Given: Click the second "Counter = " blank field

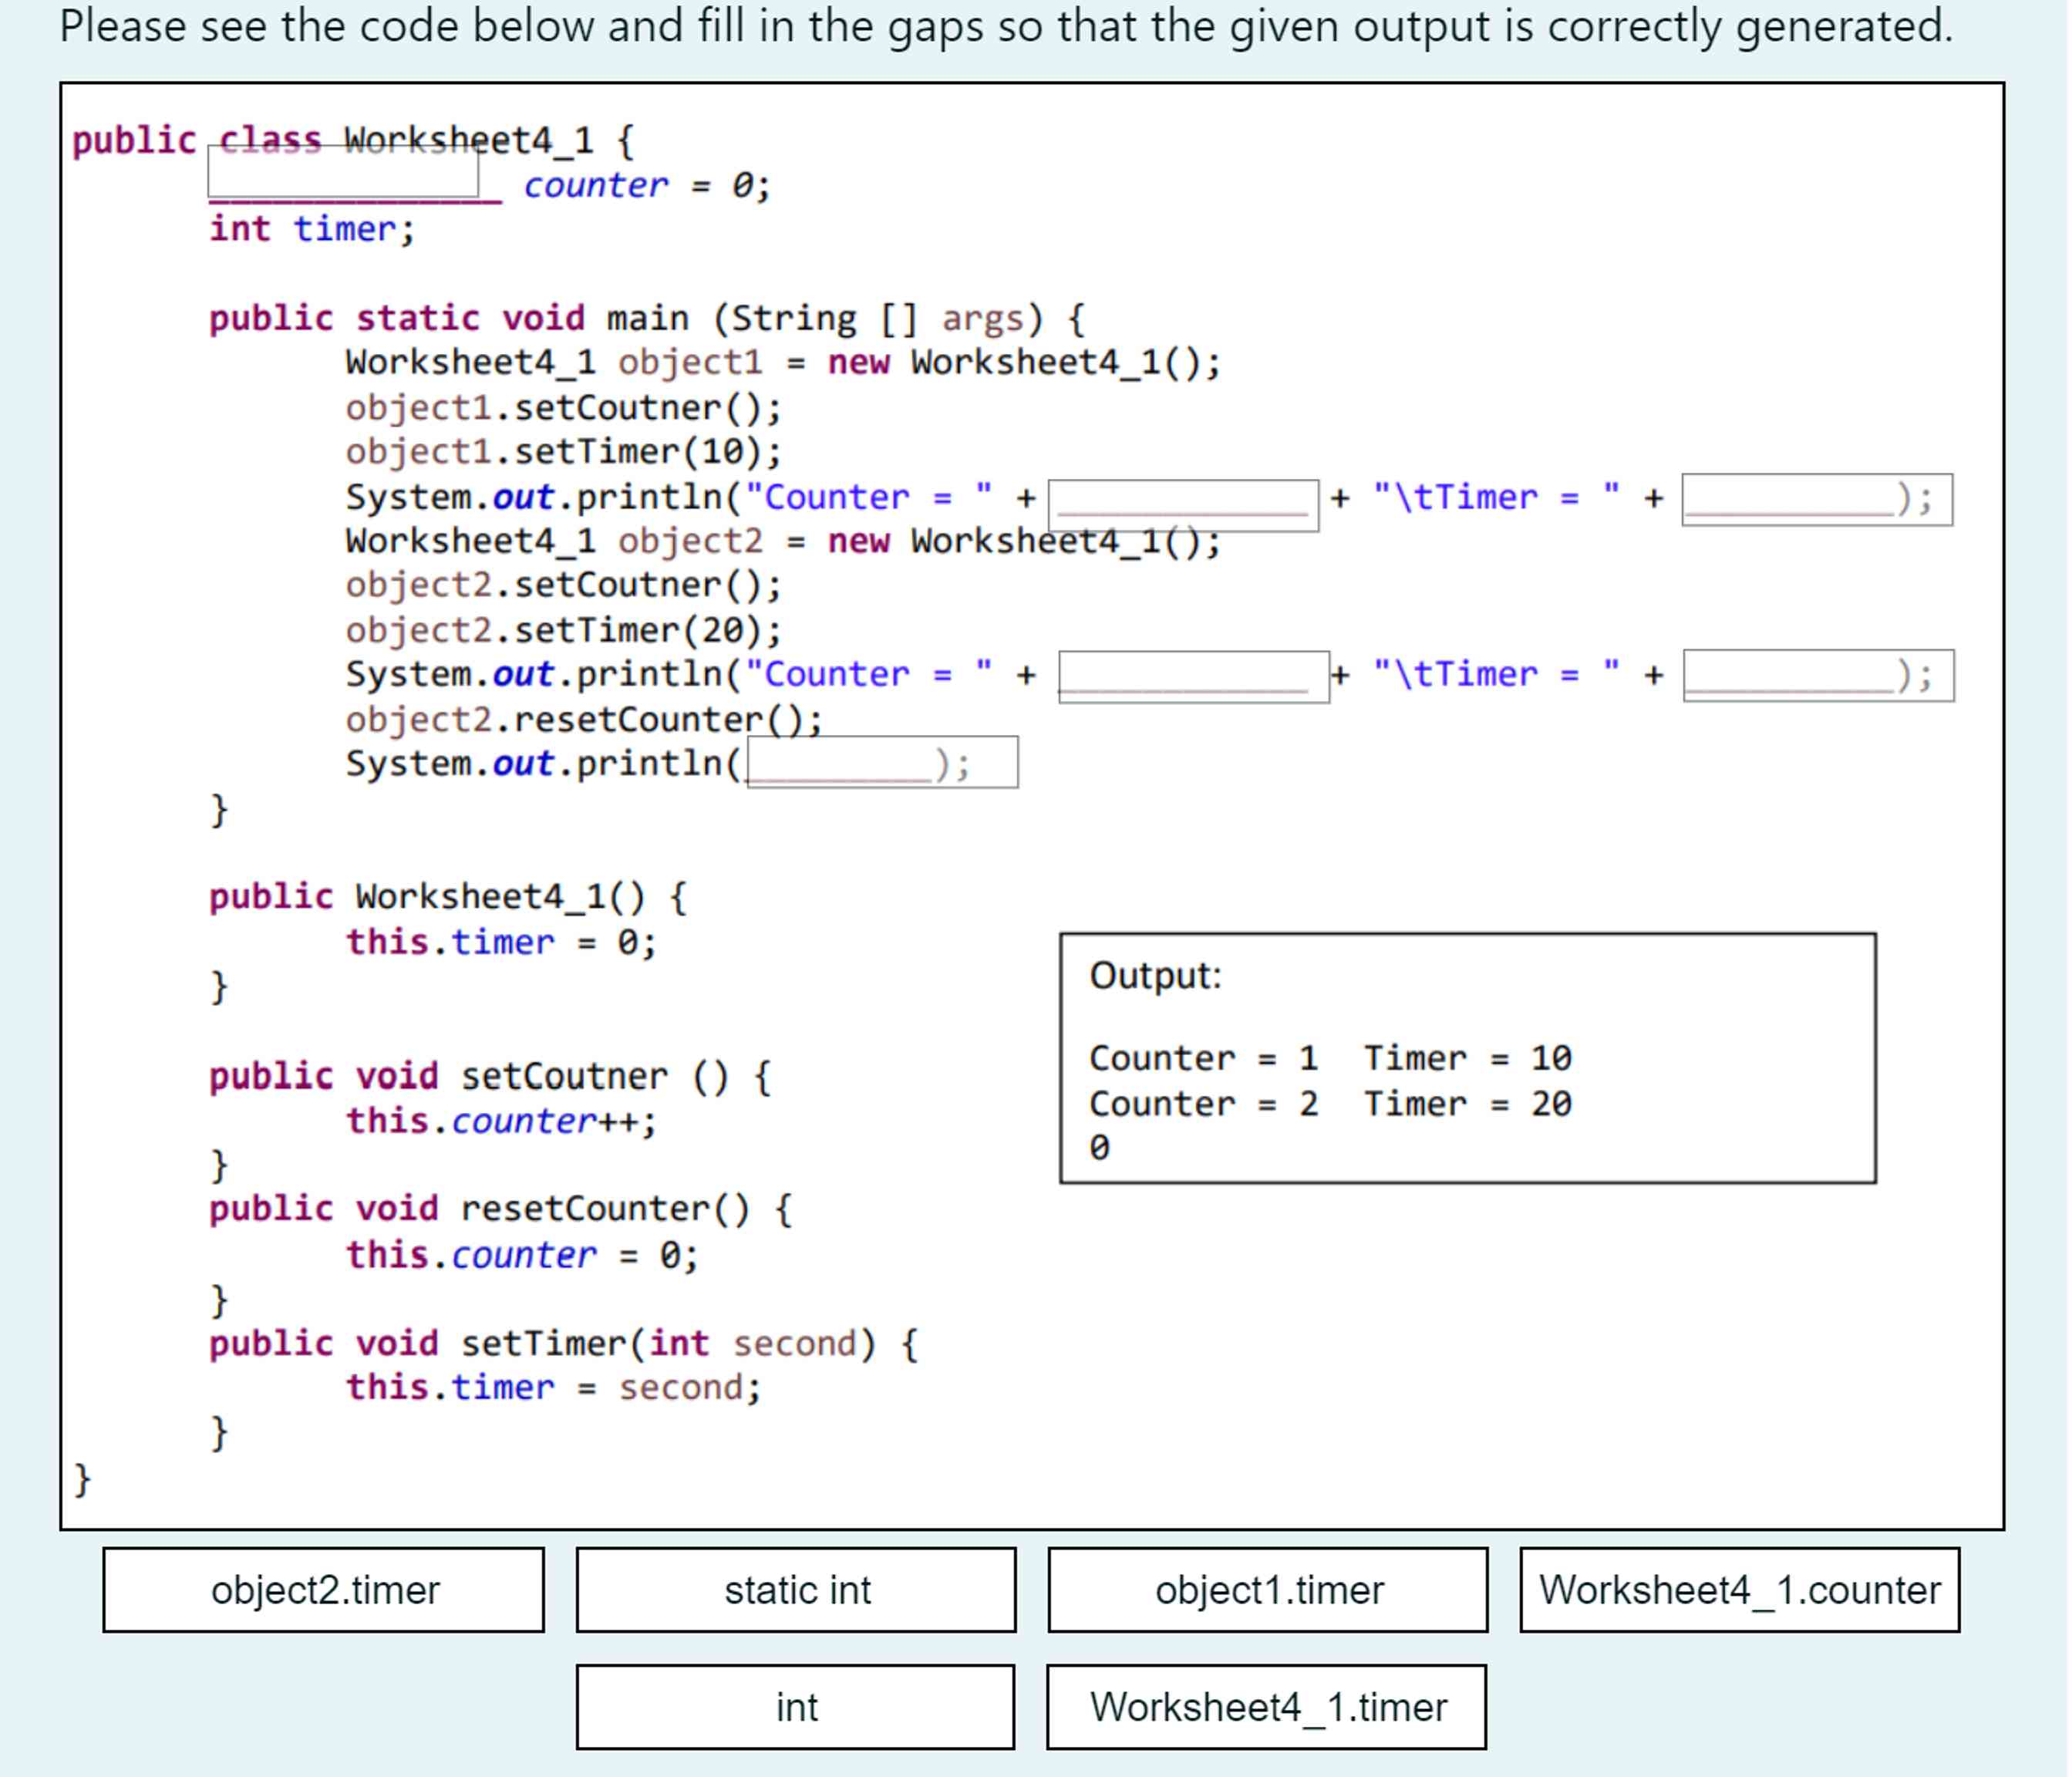Looking at the screenshot, I should pos(1195,675).
